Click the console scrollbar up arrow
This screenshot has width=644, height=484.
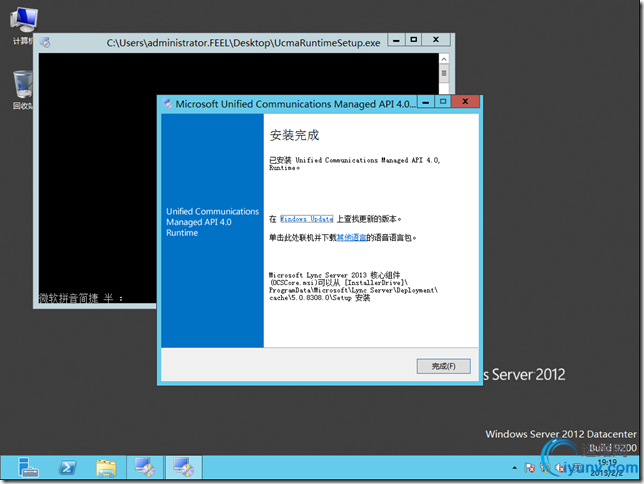click(444, 59)
